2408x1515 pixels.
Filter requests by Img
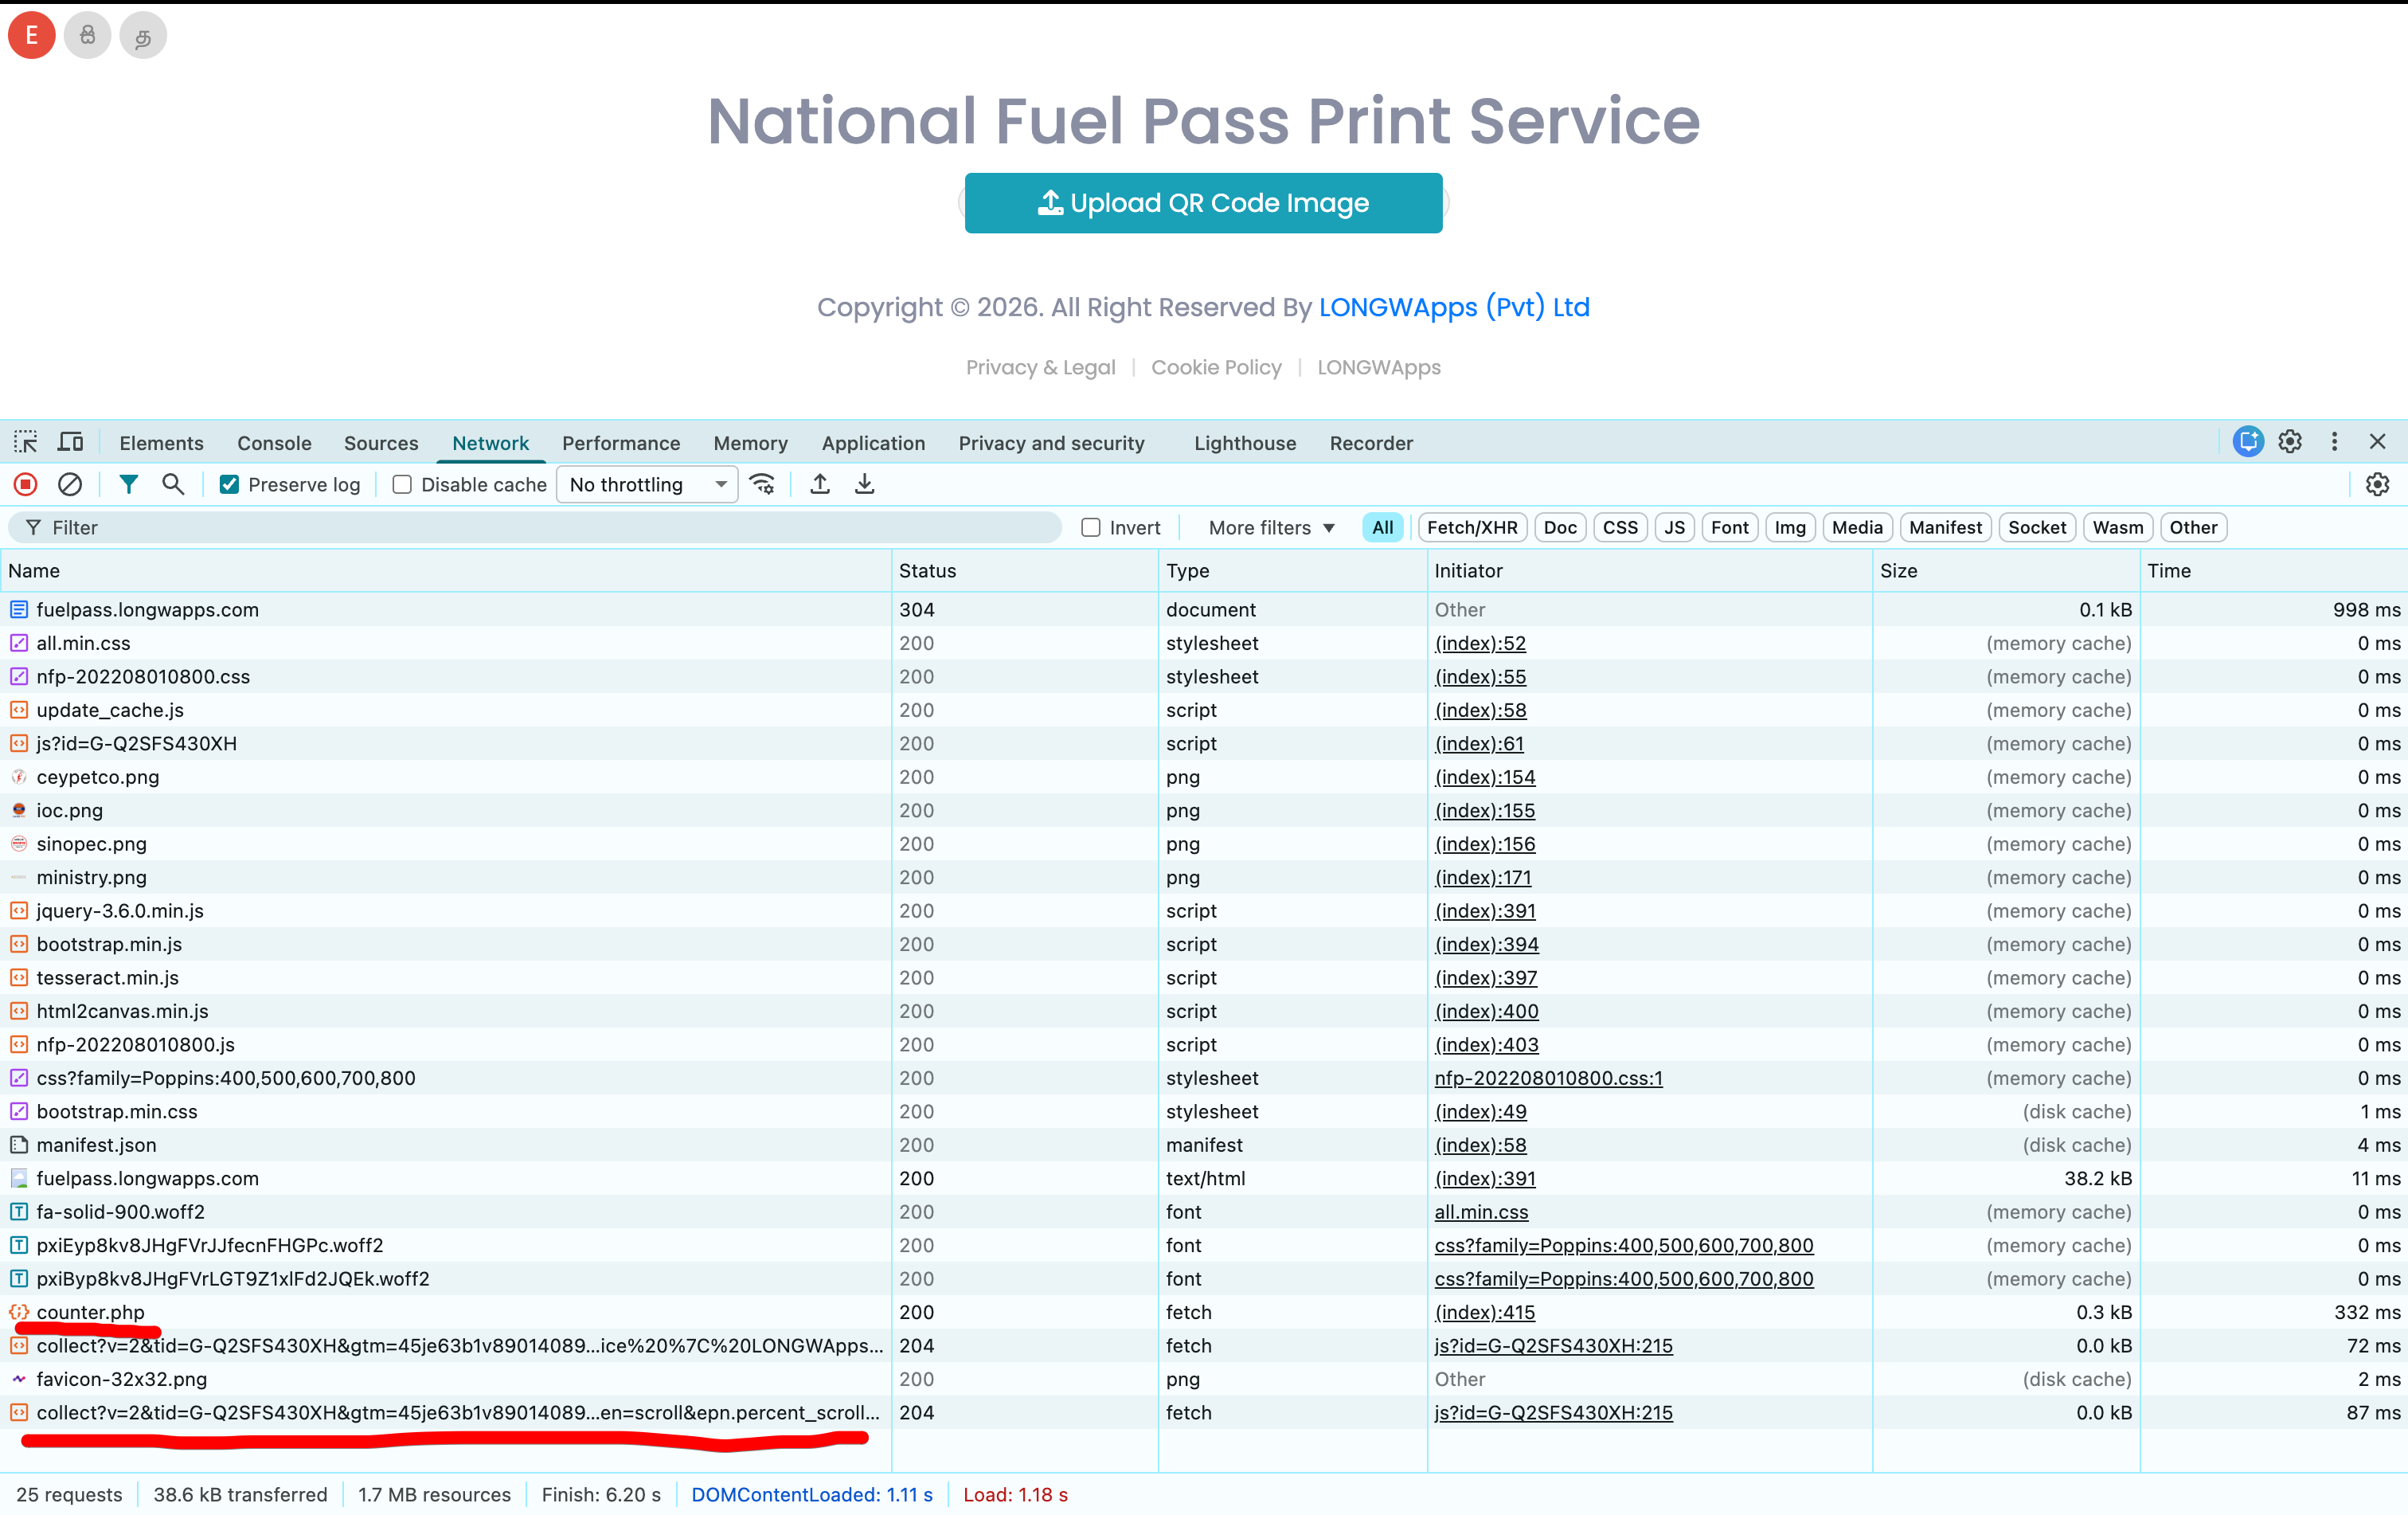1790,527
